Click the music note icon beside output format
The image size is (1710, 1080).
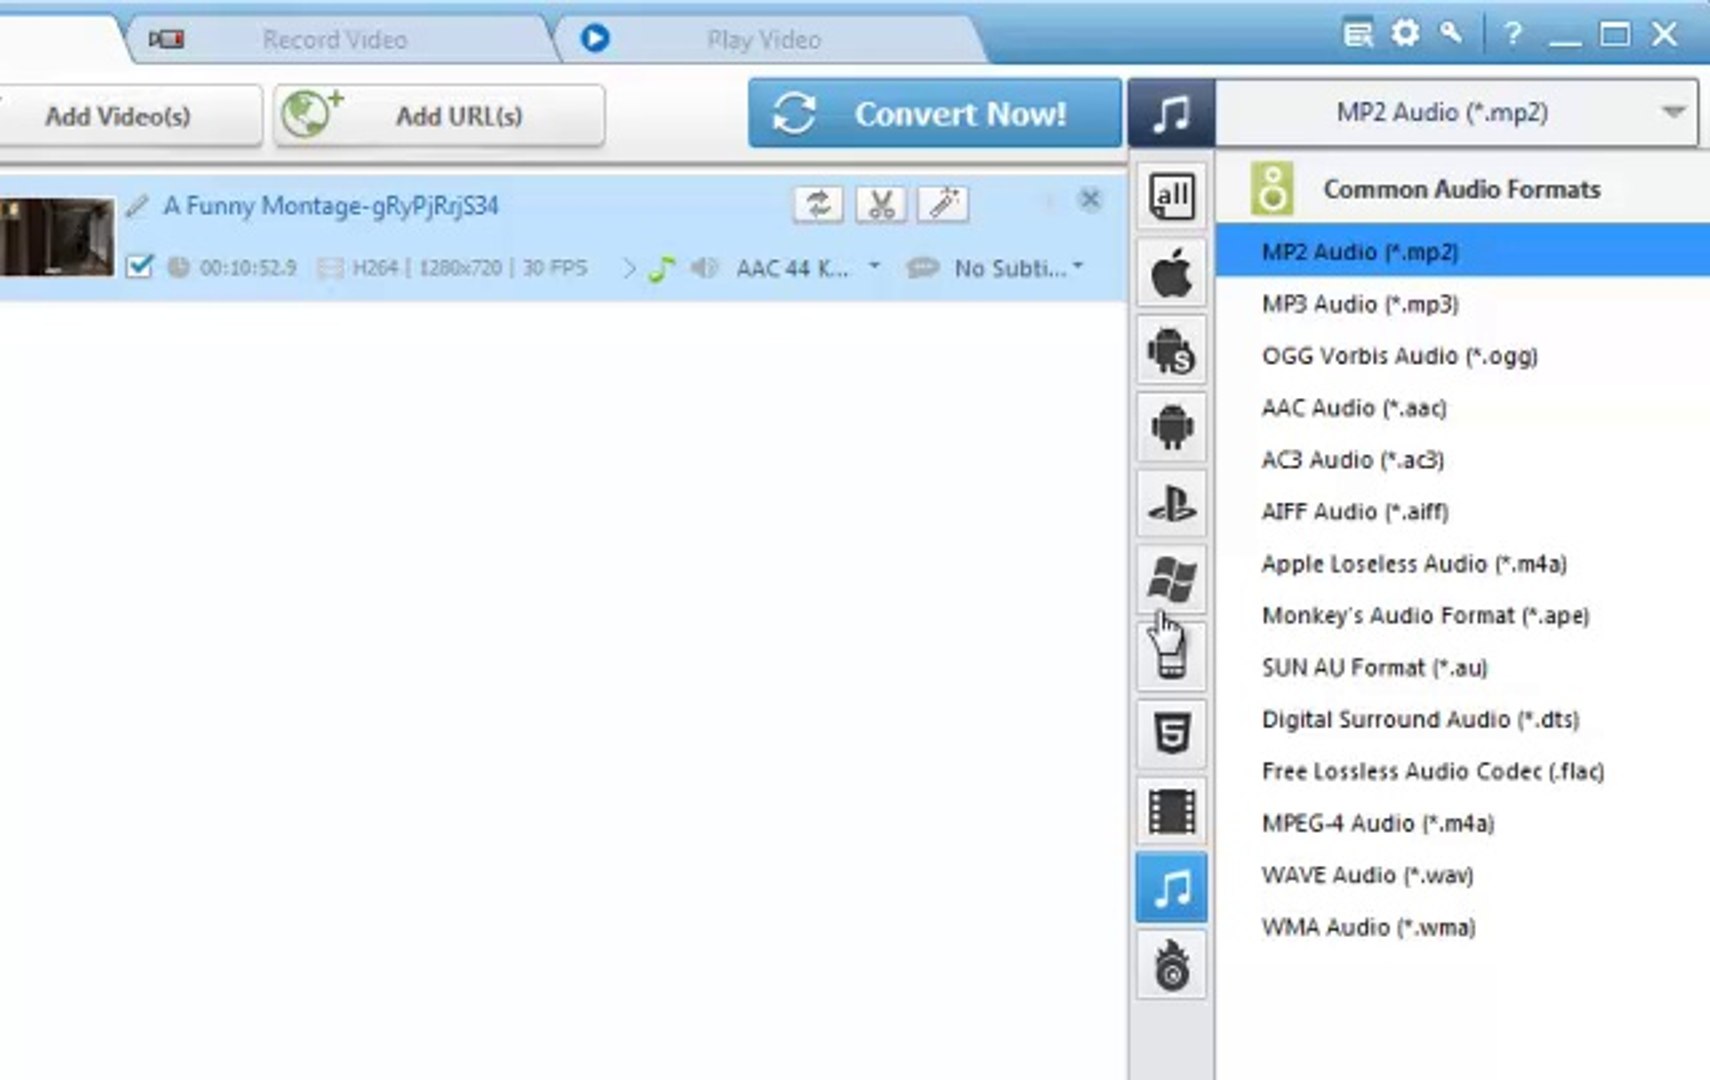(x=1171, y=113)
